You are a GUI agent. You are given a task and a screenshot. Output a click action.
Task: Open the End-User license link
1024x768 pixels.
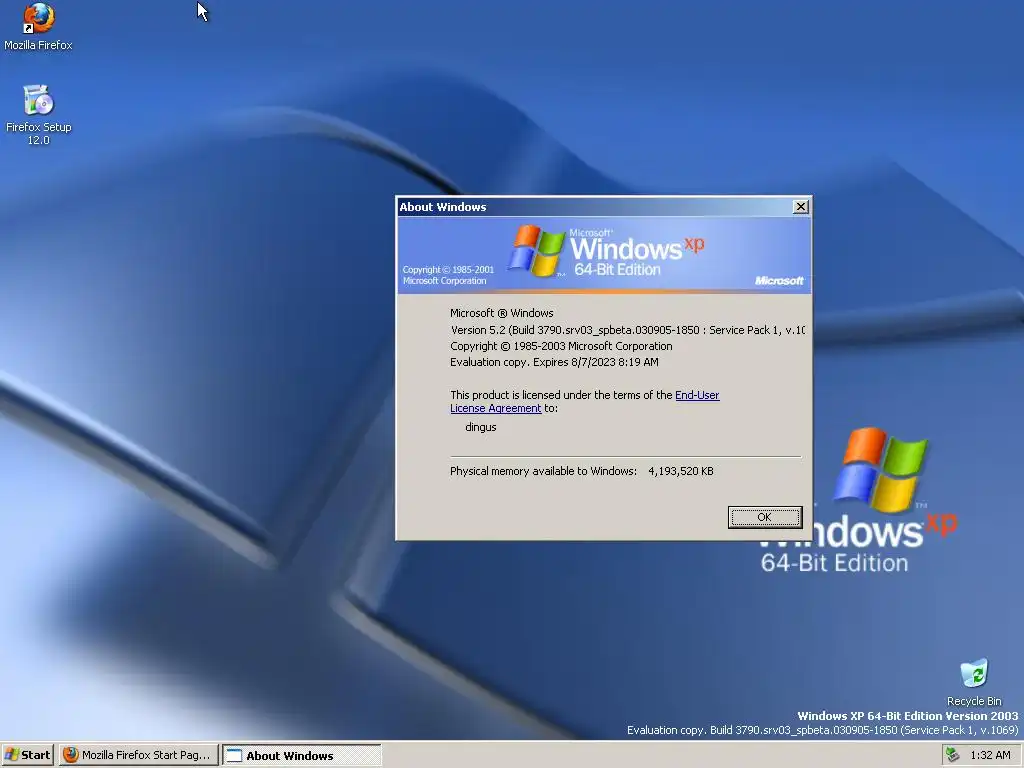(x=697, y=395)
